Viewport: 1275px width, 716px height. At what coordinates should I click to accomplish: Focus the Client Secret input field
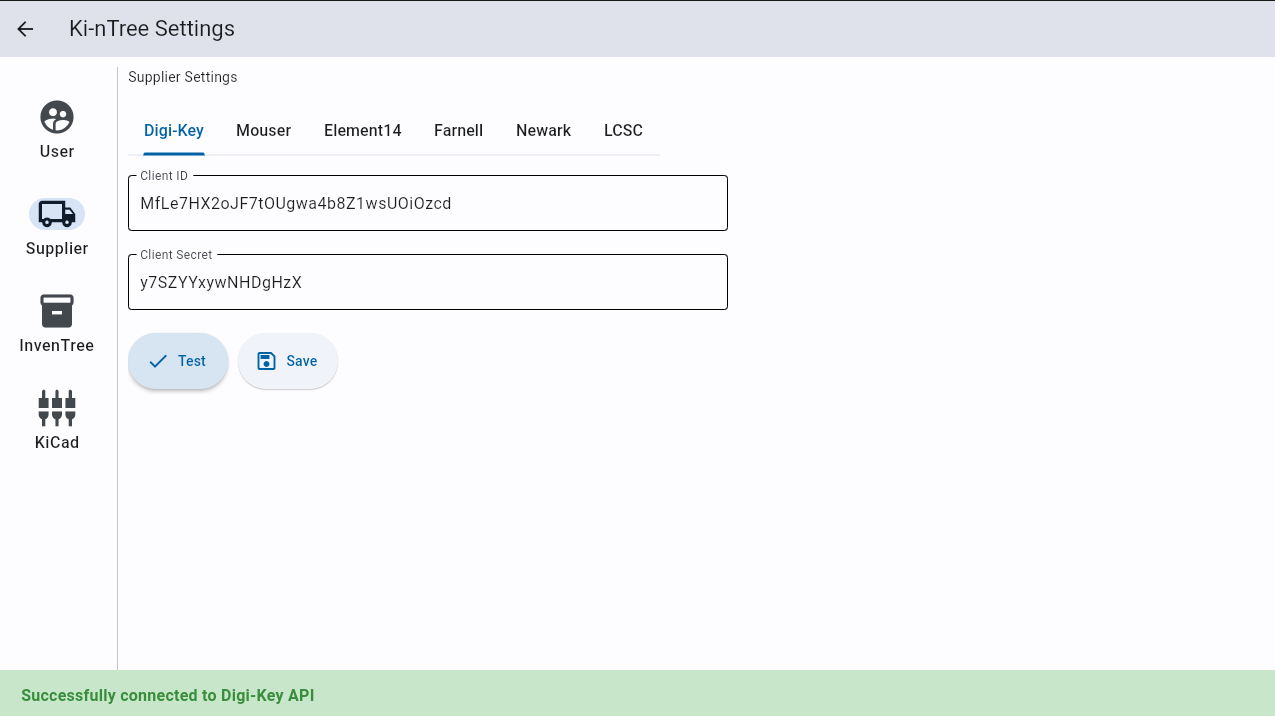point(428,282)
